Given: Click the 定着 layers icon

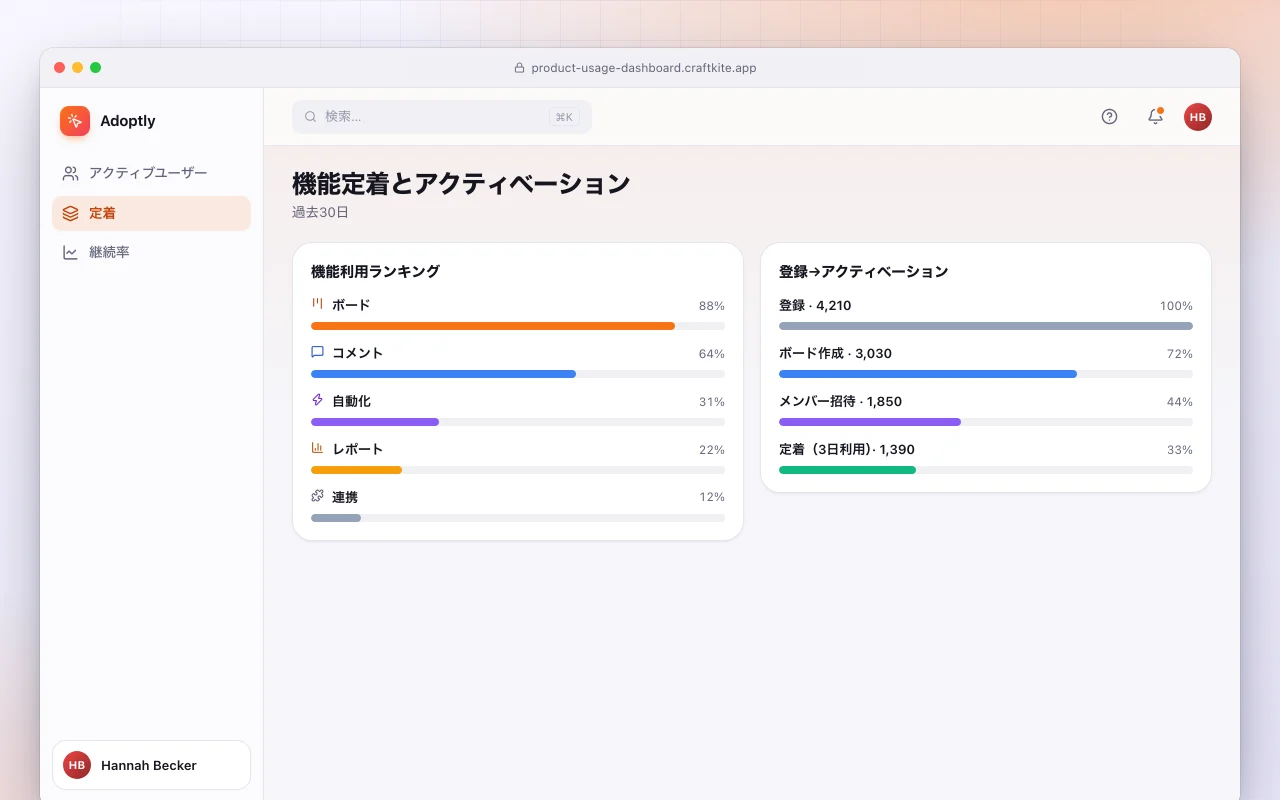Looking at the screenshot, I should [x=70, y=213].
